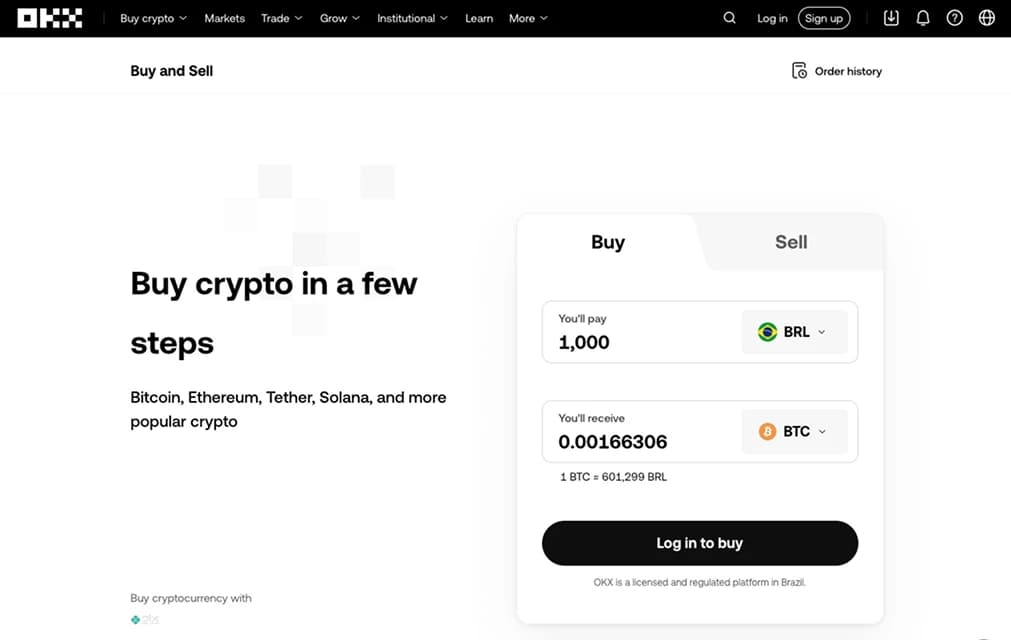The height and width of the screenshot is (640, 1011).
Task: Click the download app icon
Action: [891, 18]
